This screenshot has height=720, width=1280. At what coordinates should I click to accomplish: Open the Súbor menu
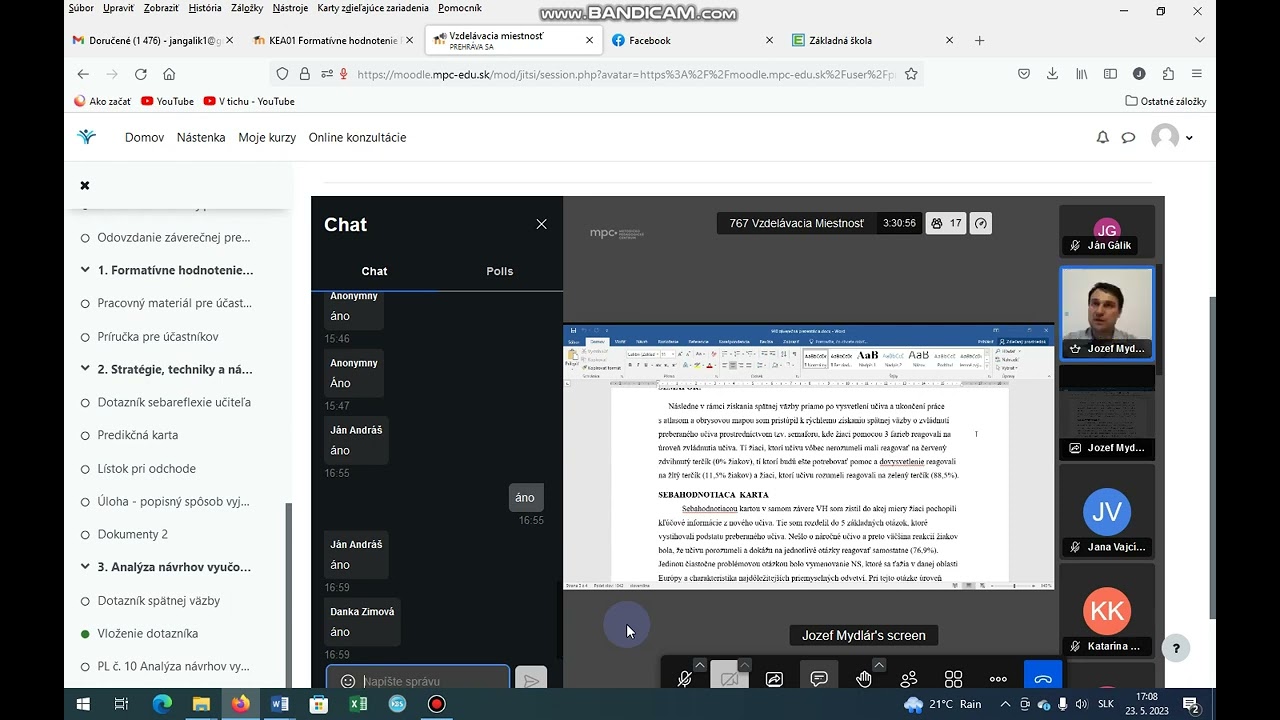pyautogui.click(x=82, y=8)
